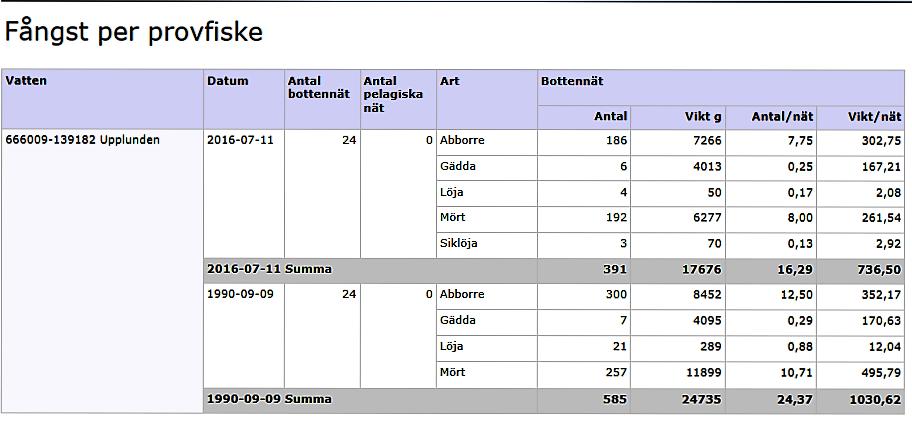Viewport: 912px width, 429px height.
Task: Select the Antal pelagiska nät header
Action: click(x=398, y=99)
